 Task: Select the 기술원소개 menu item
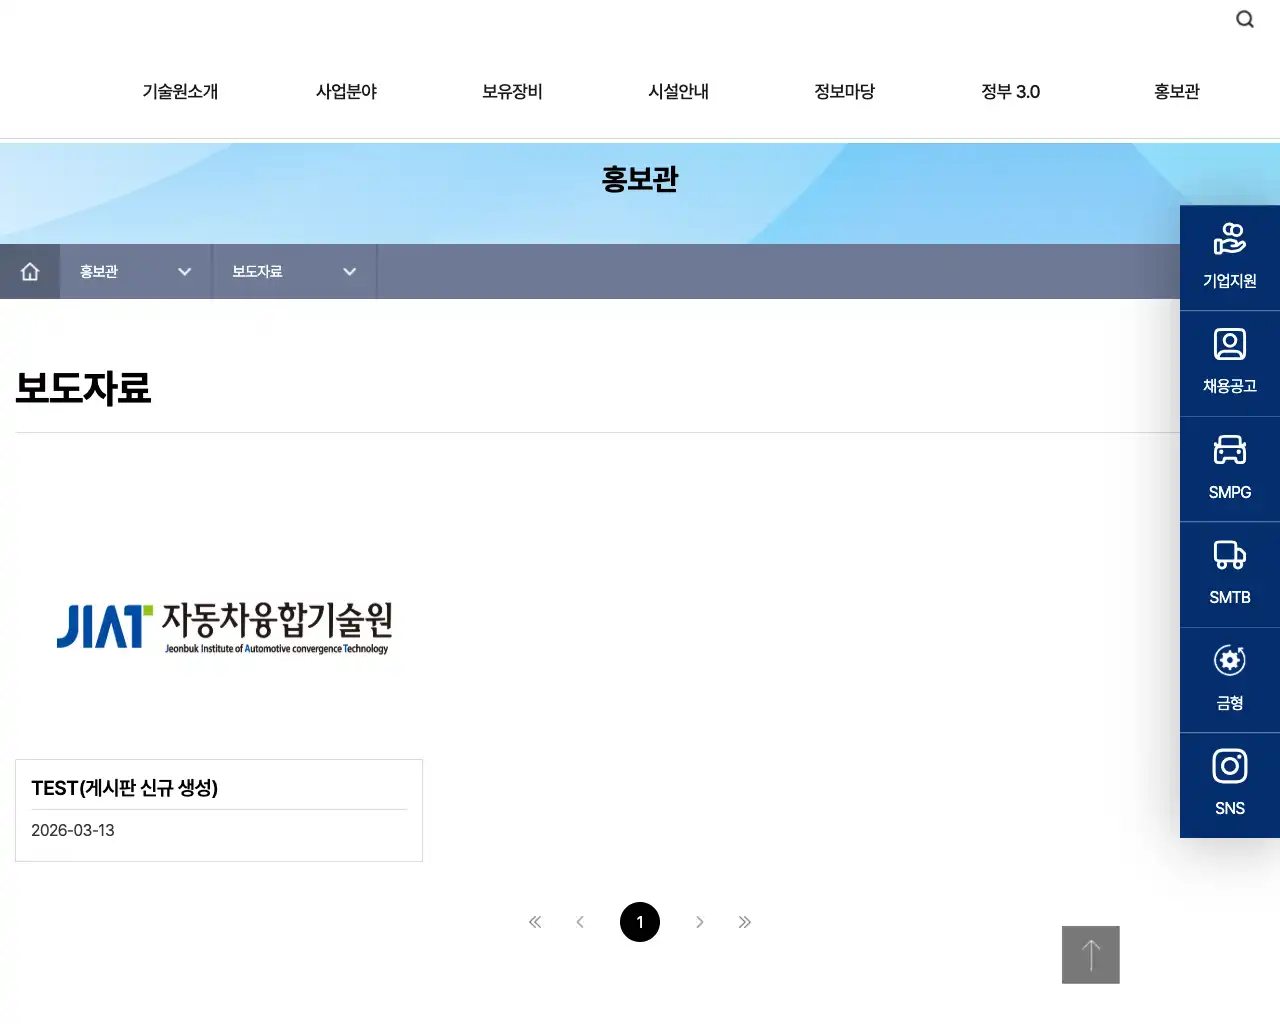(x=180, y=91)
